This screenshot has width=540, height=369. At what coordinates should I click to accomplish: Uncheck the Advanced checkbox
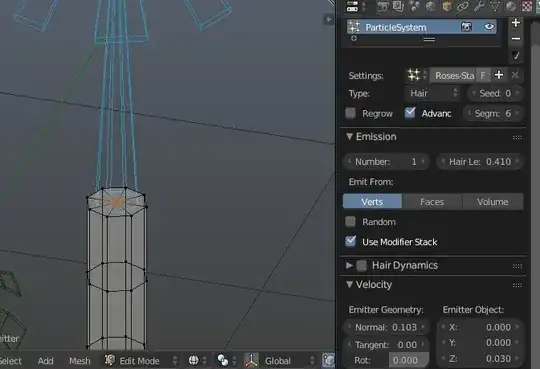pyautogui.click(x=410, y=113)
